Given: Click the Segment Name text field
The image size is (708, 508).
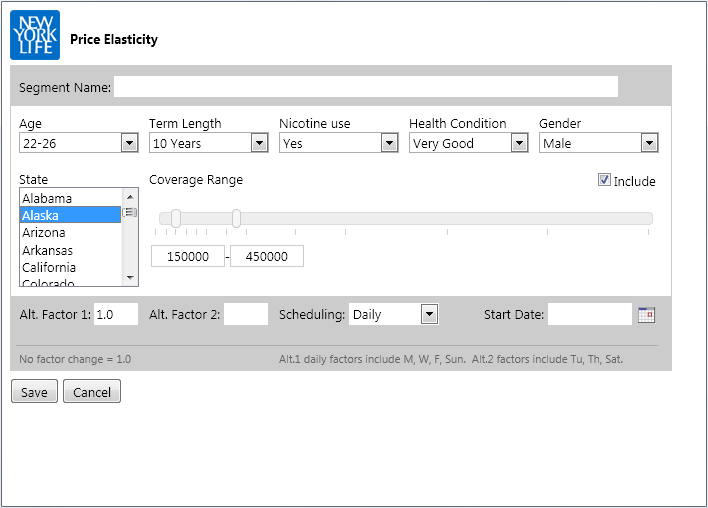Looking at the screenshot, I should coord(366,87).
